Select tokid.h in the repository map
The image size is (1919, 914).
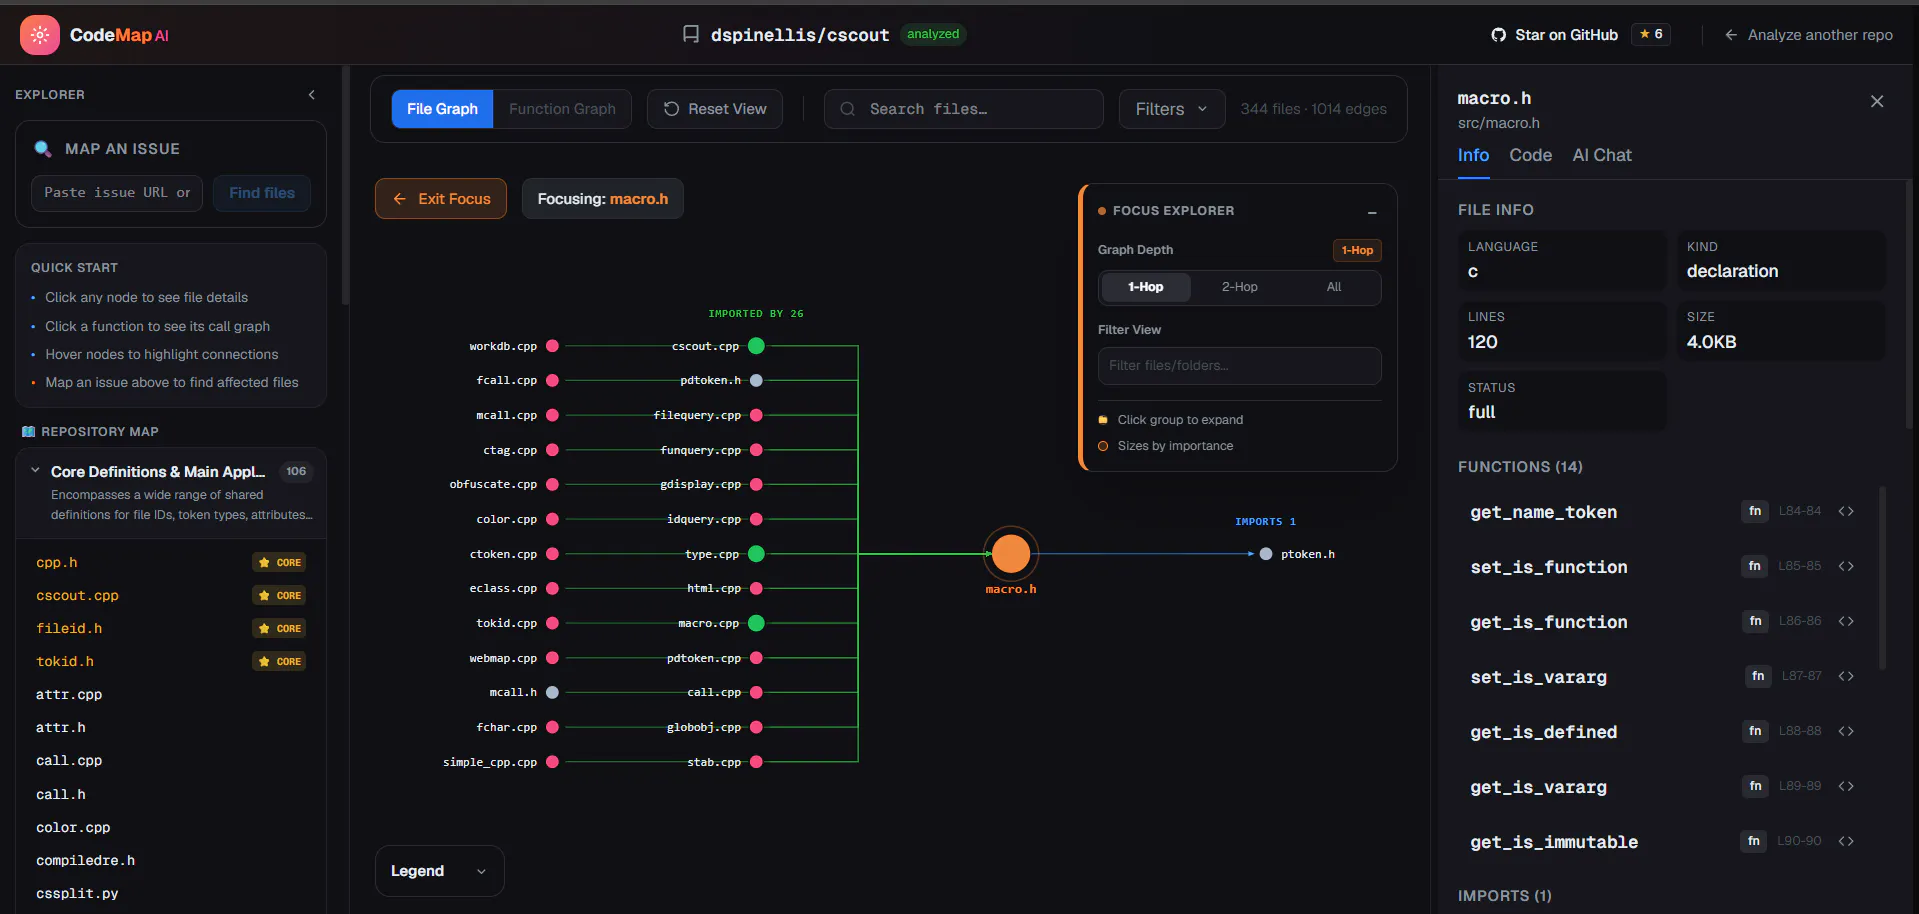(65, 662)
